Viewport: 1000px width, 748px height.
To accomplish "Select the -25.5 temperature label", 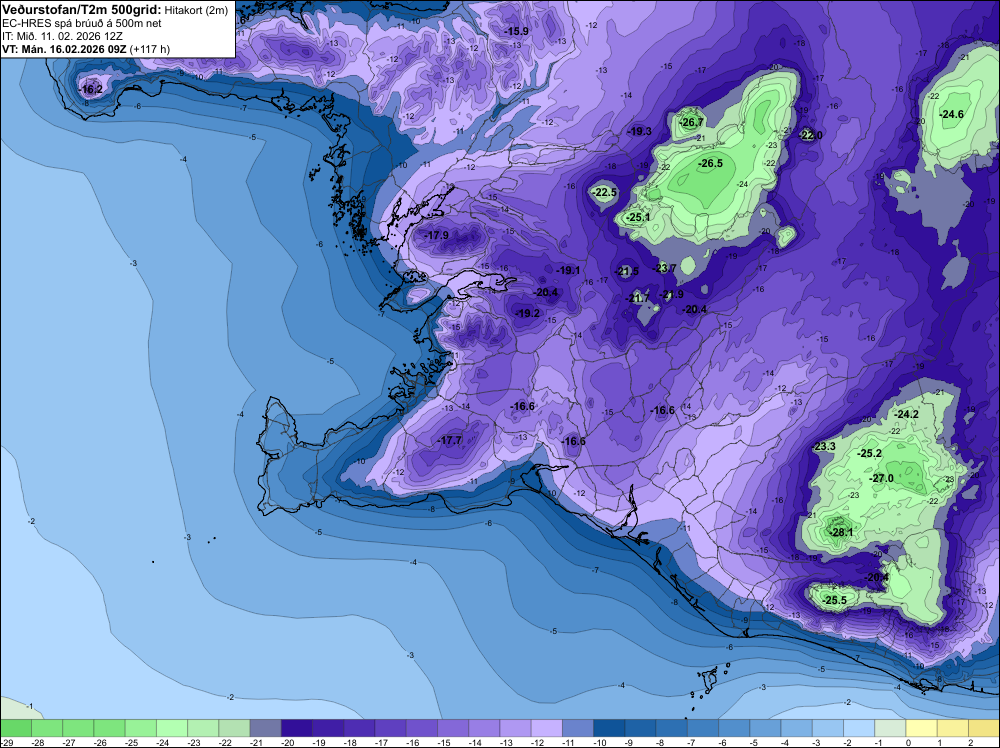I will (834, 601).
